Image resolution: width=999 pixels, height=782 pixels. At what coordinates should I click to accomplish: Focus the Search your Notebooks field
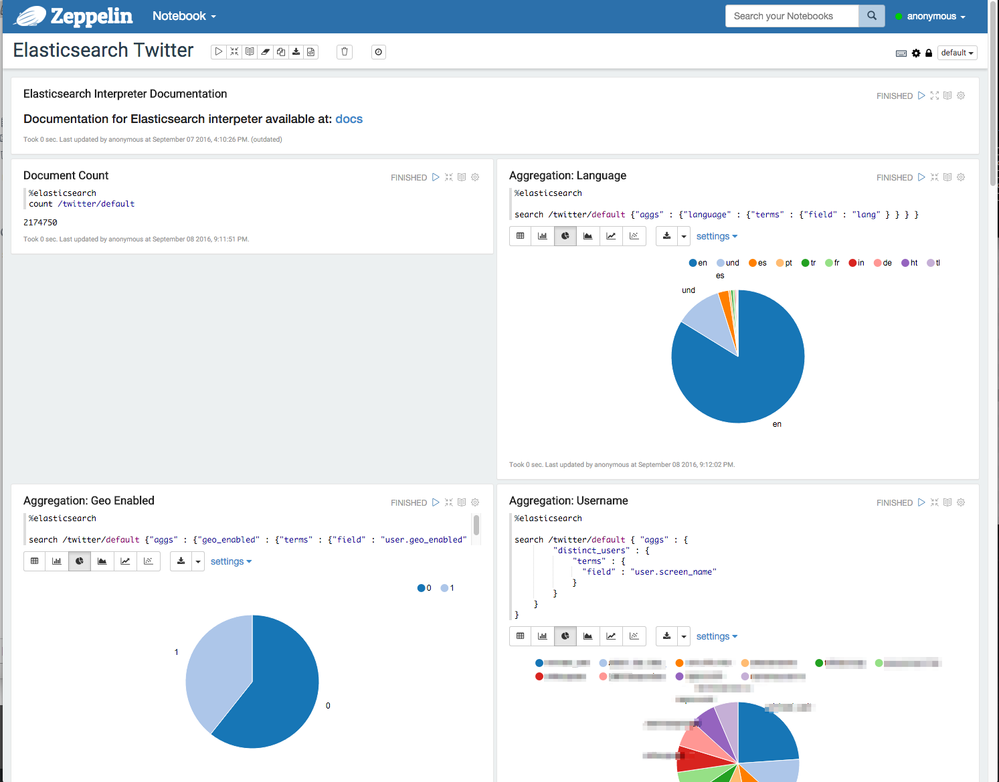pos(792,16)
